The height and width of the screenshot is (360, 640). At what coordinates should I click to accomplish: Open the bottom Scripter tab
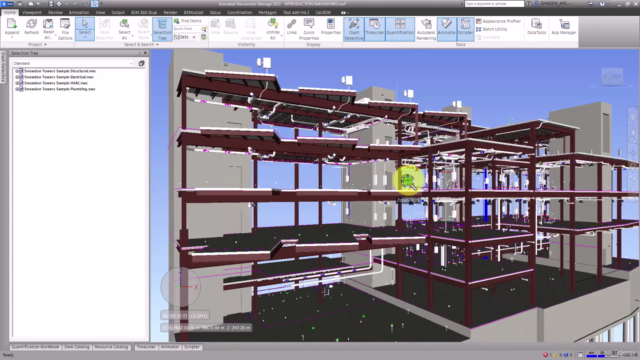coord(192,347)
